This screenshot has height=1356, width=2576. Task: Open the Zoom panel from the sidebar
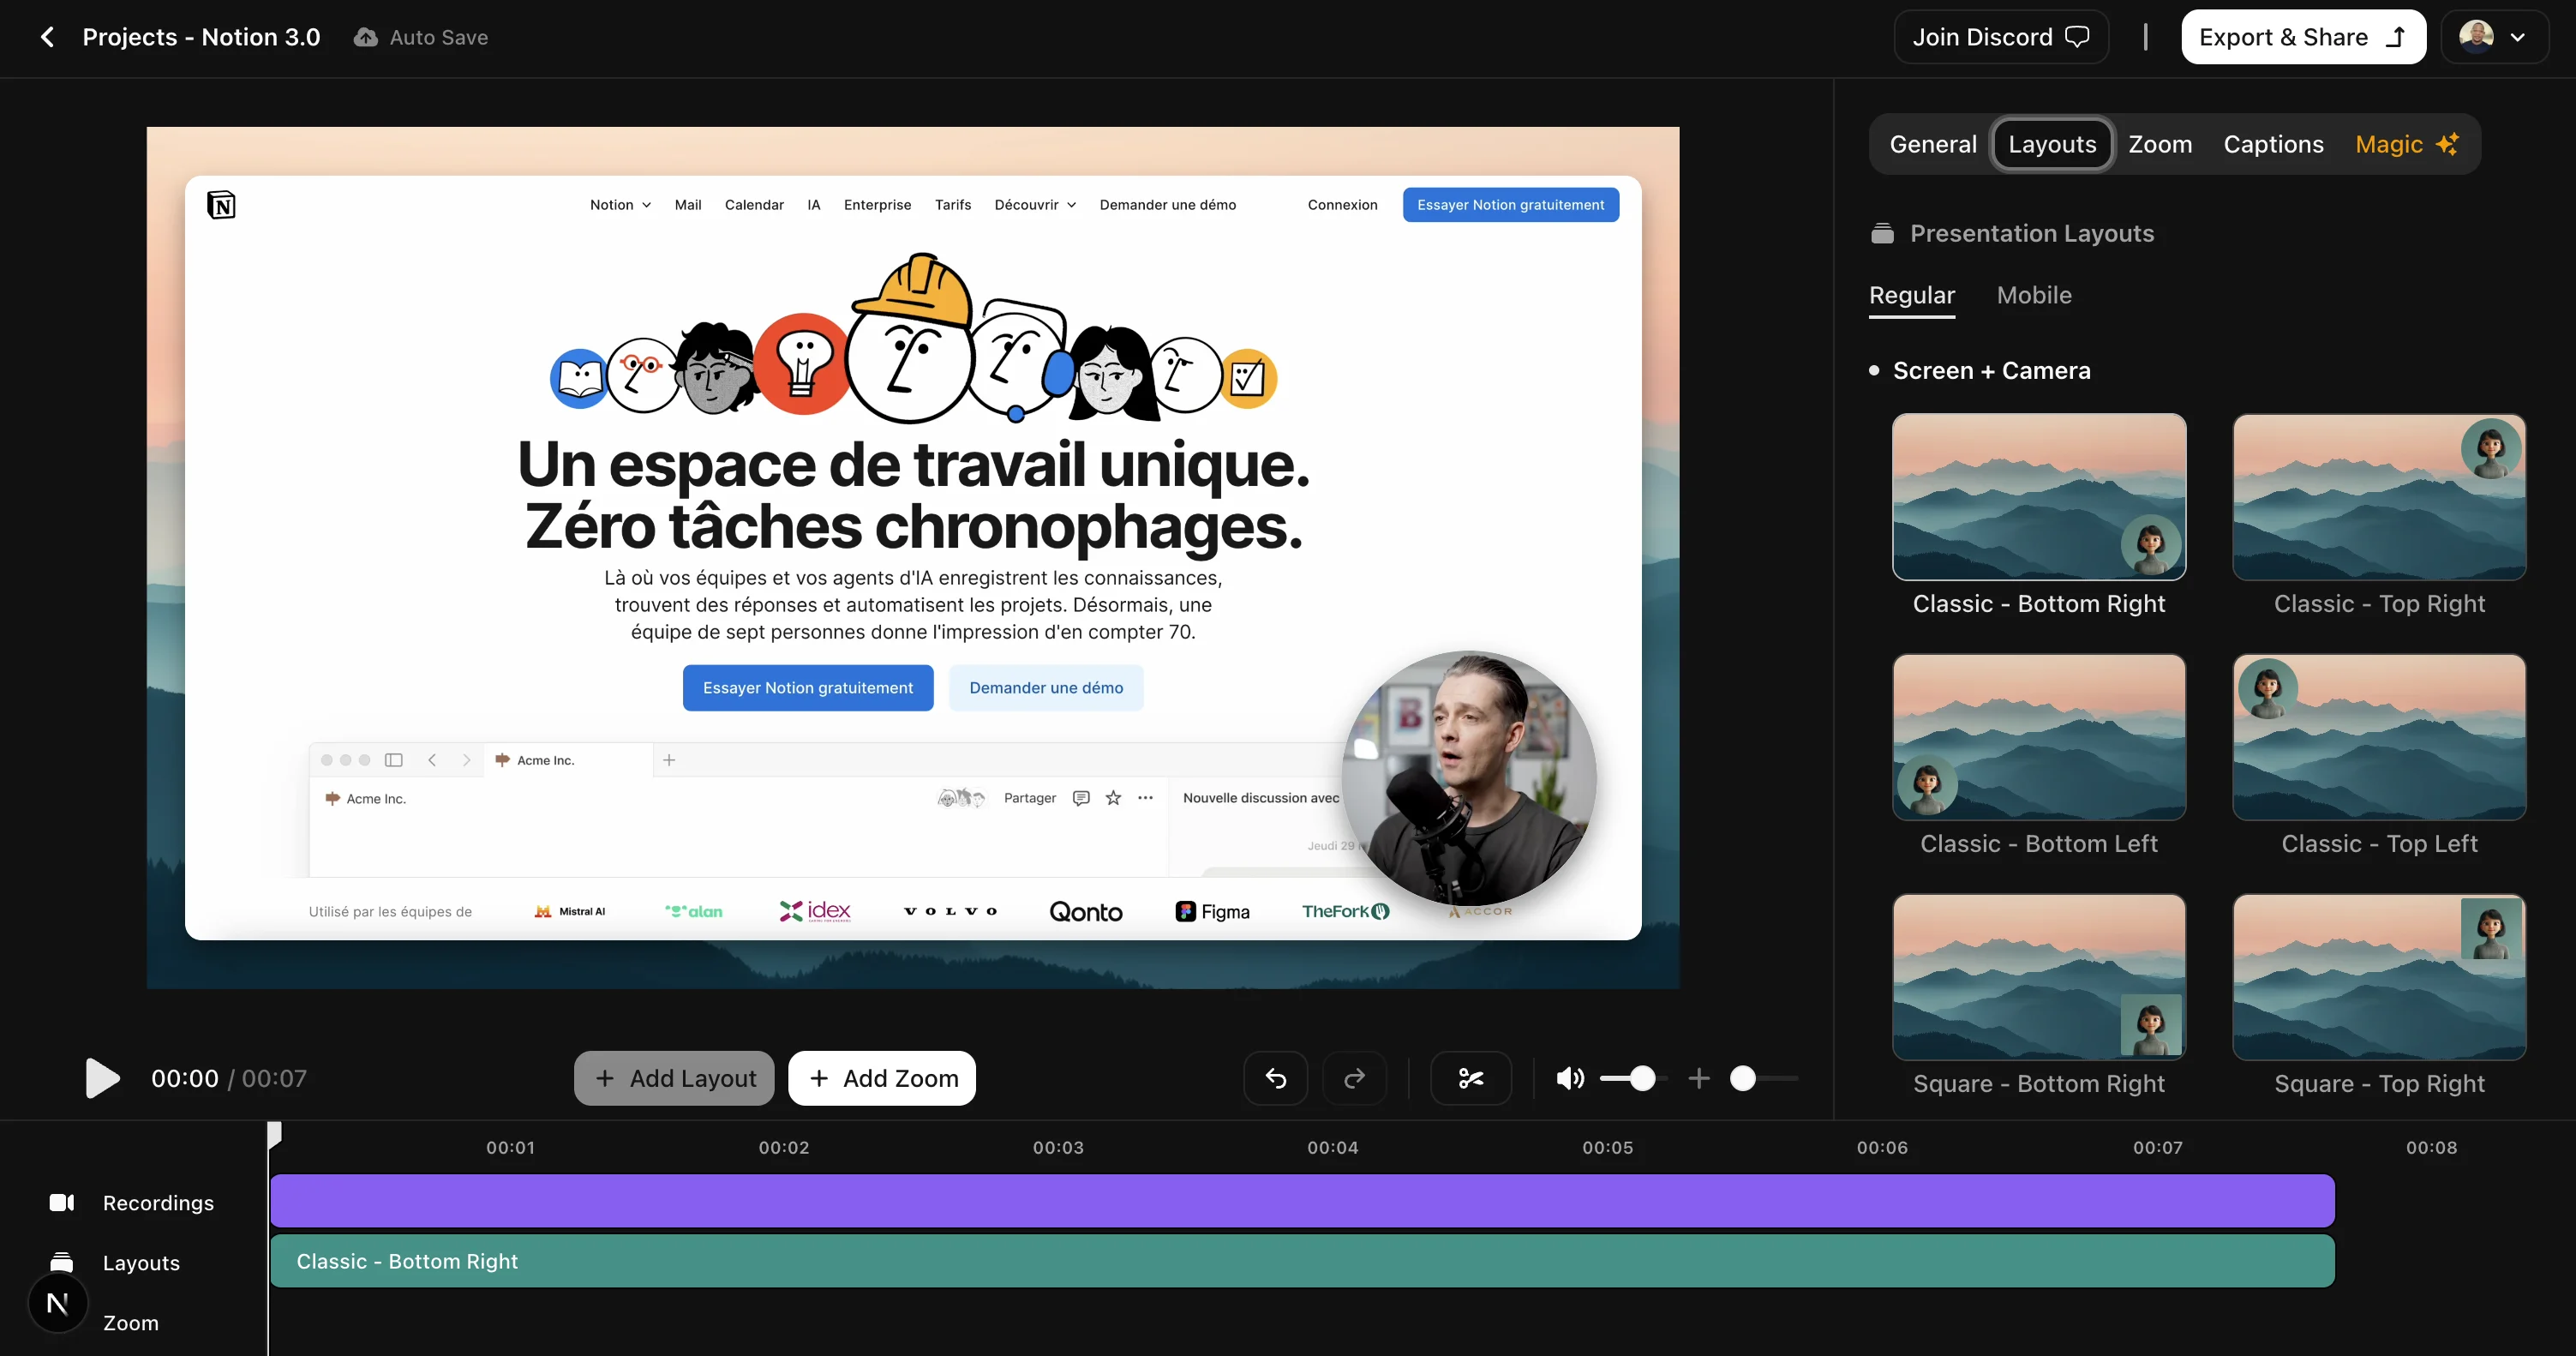(x=130, y=1322)
